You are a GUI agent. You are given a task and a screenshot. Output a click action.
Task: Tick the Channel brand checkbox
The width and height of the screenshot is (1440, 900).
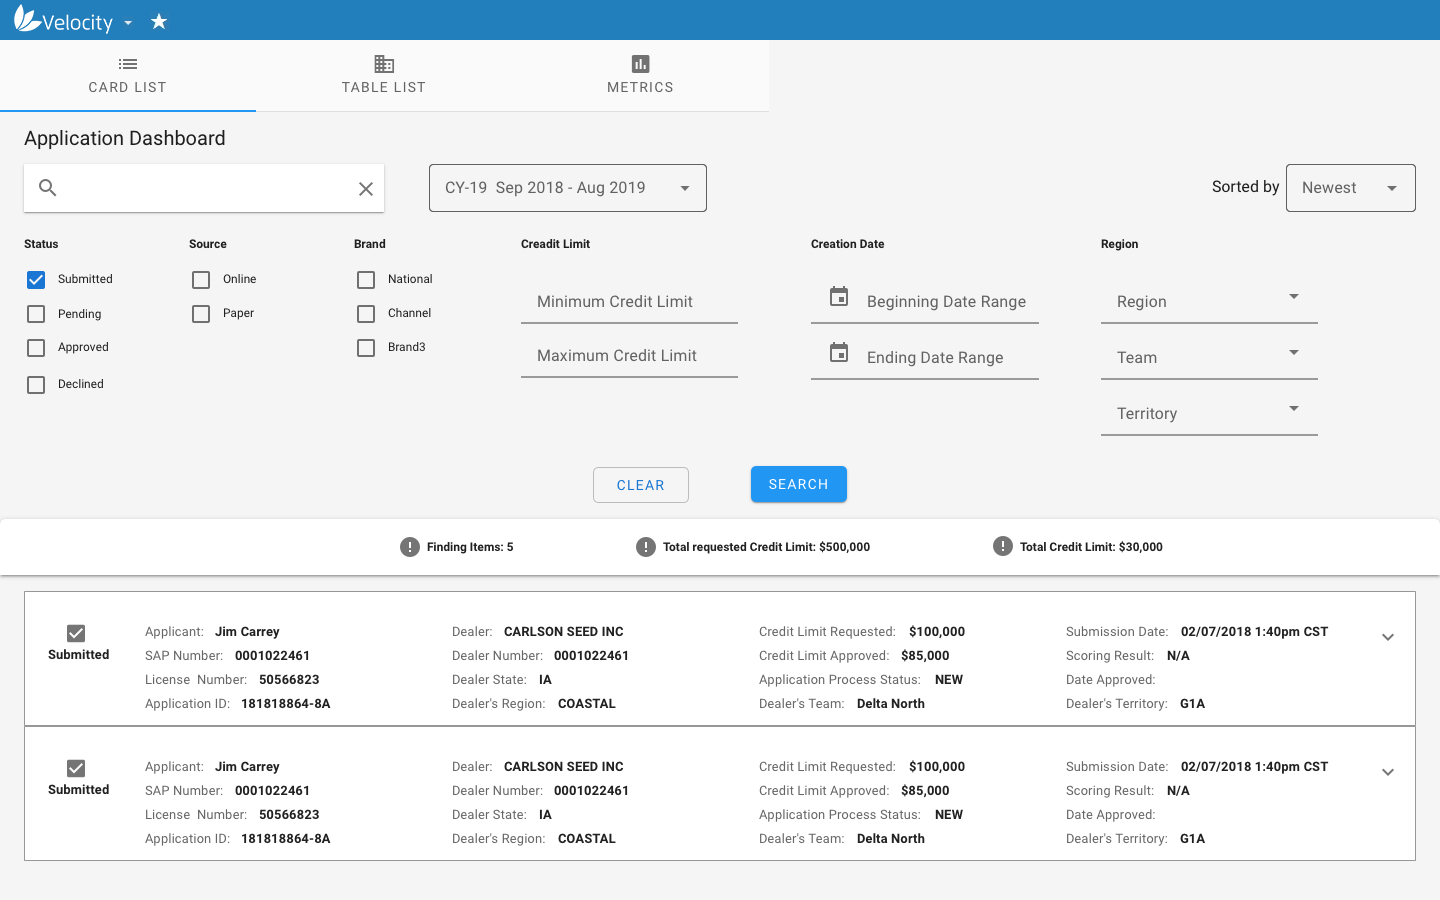coord(366,314)
